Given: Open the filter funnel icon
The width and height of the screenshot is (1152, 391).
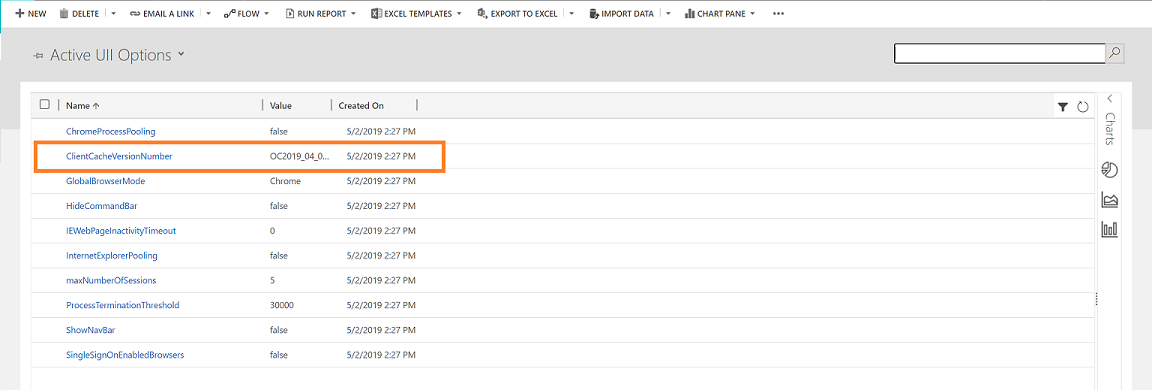Looking at the screenshot, I should point(1062,107).
